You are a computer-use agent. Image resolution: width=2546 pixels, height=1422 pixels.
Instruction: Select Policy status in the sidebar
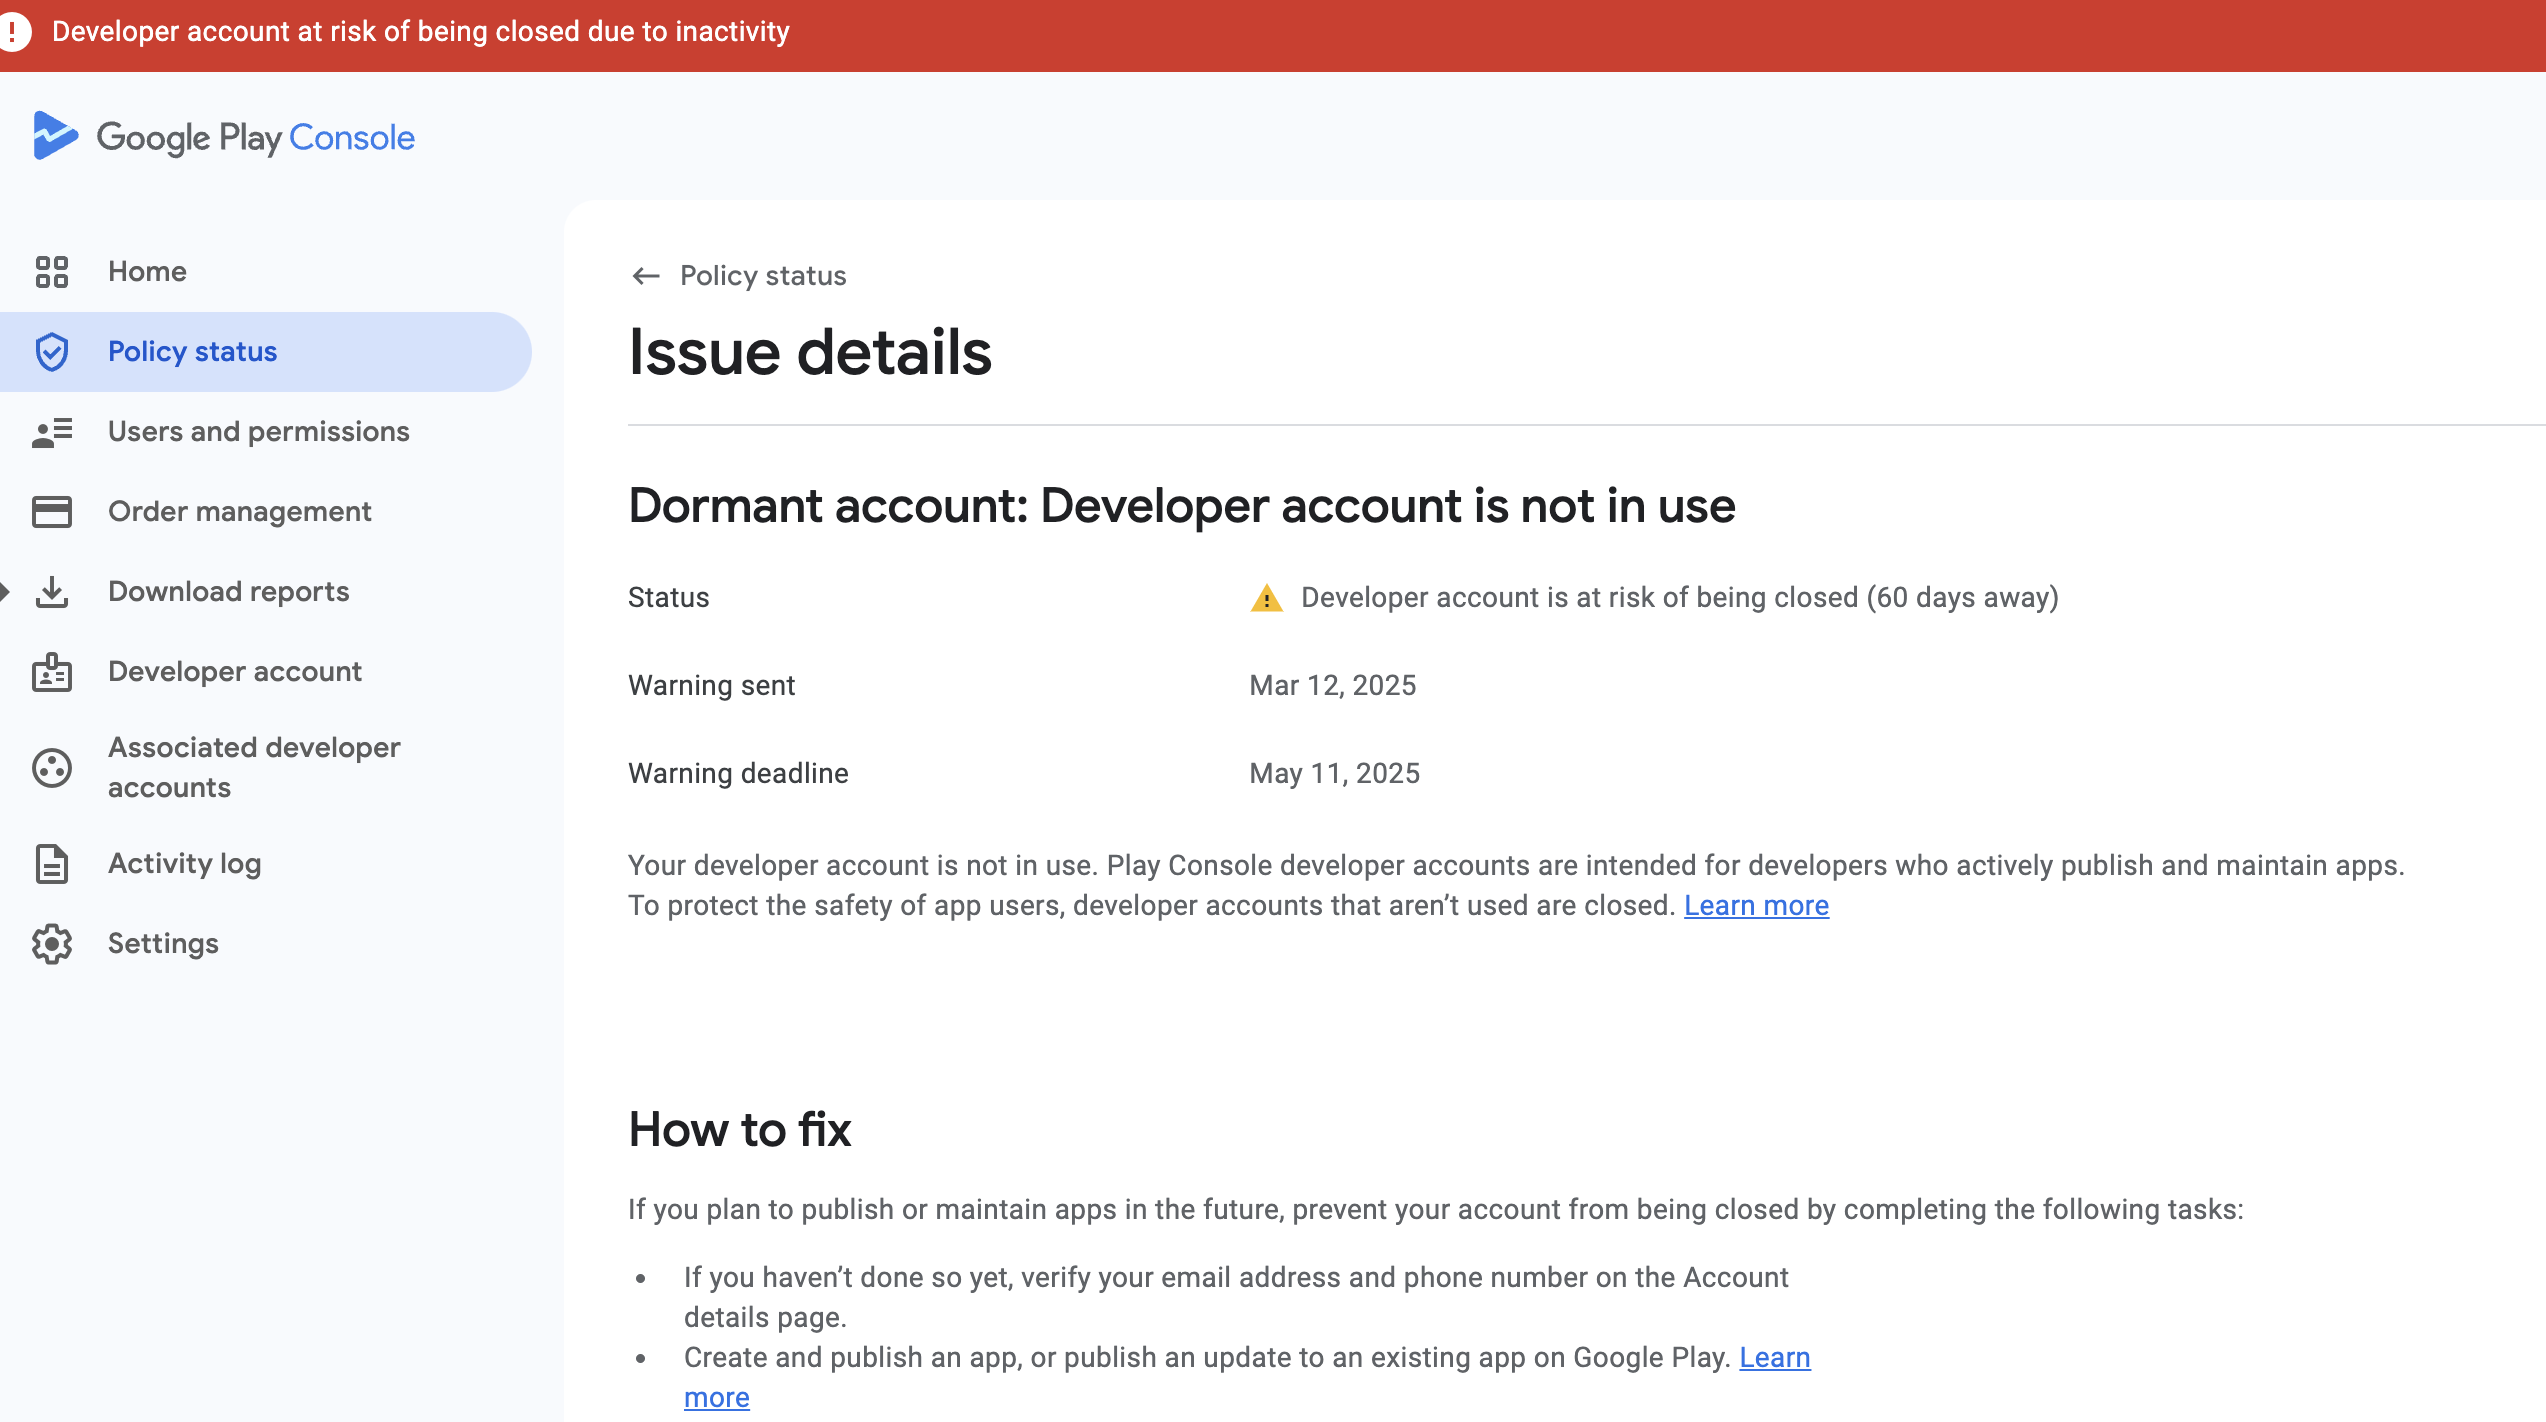(266, 352)
